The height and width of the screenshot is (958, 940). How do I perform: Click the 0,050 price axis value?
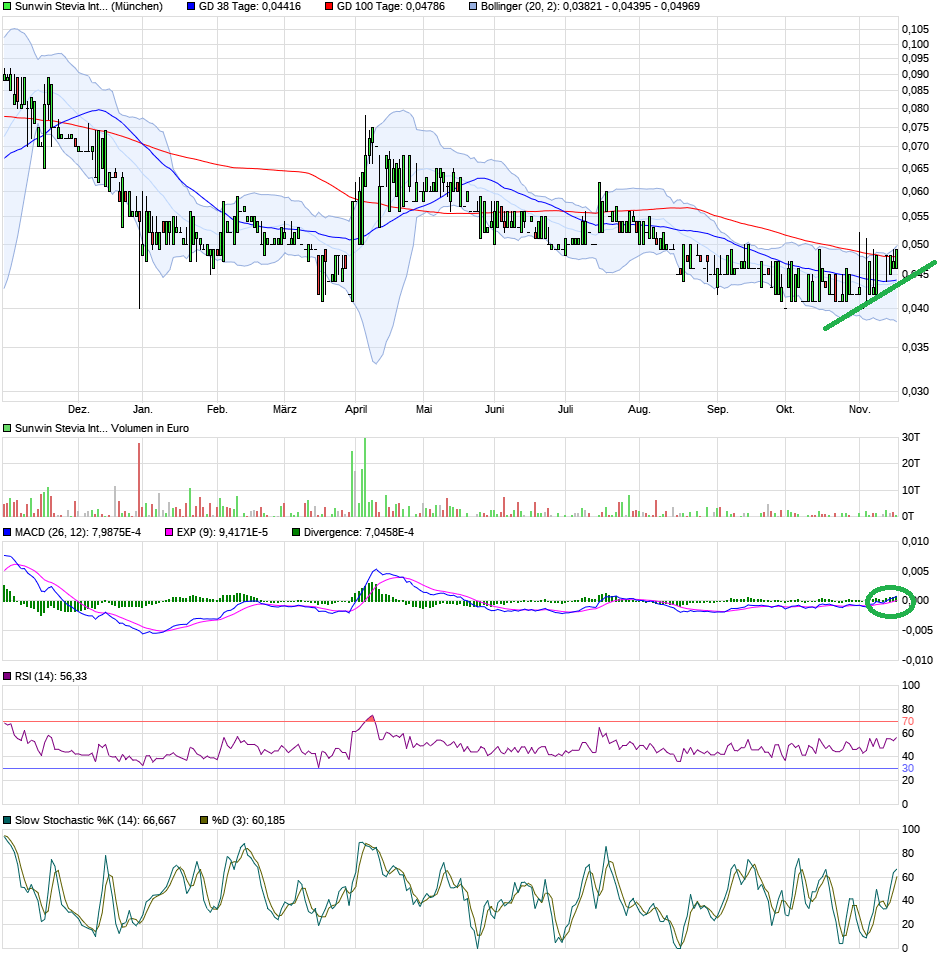point(915,244)
